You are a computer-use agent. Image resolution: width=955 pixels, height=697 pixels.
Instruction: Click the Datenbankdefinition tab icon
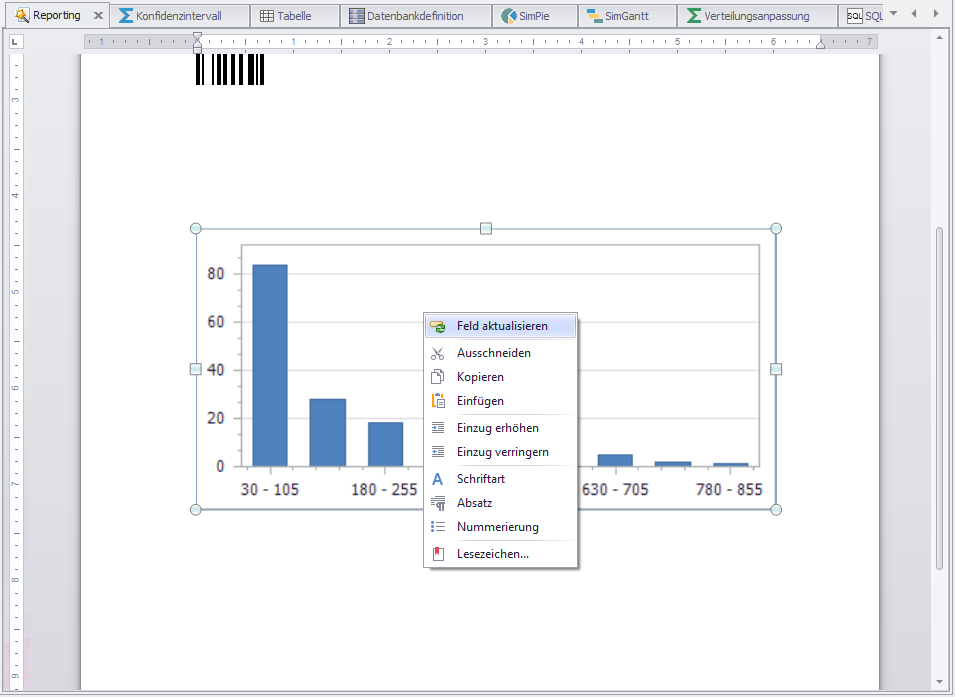356,16
